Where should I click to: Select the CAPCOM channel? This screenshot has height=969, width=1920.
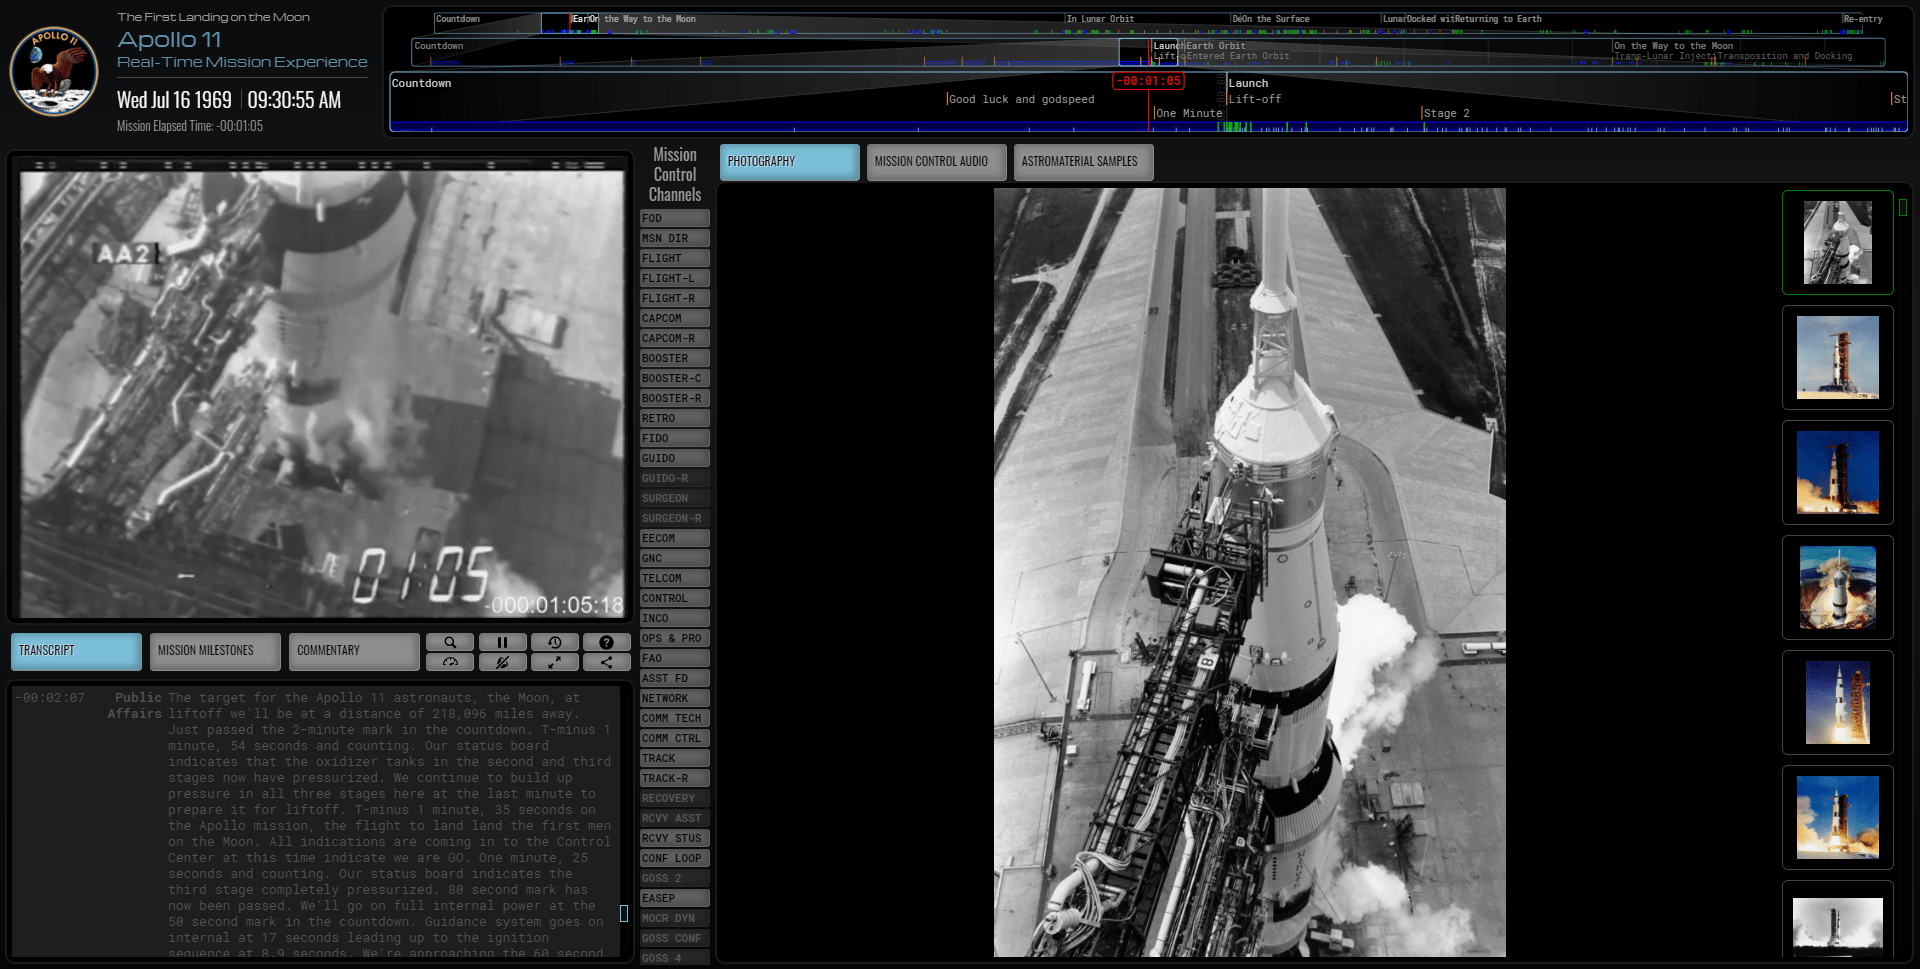[x=675, y=318]
